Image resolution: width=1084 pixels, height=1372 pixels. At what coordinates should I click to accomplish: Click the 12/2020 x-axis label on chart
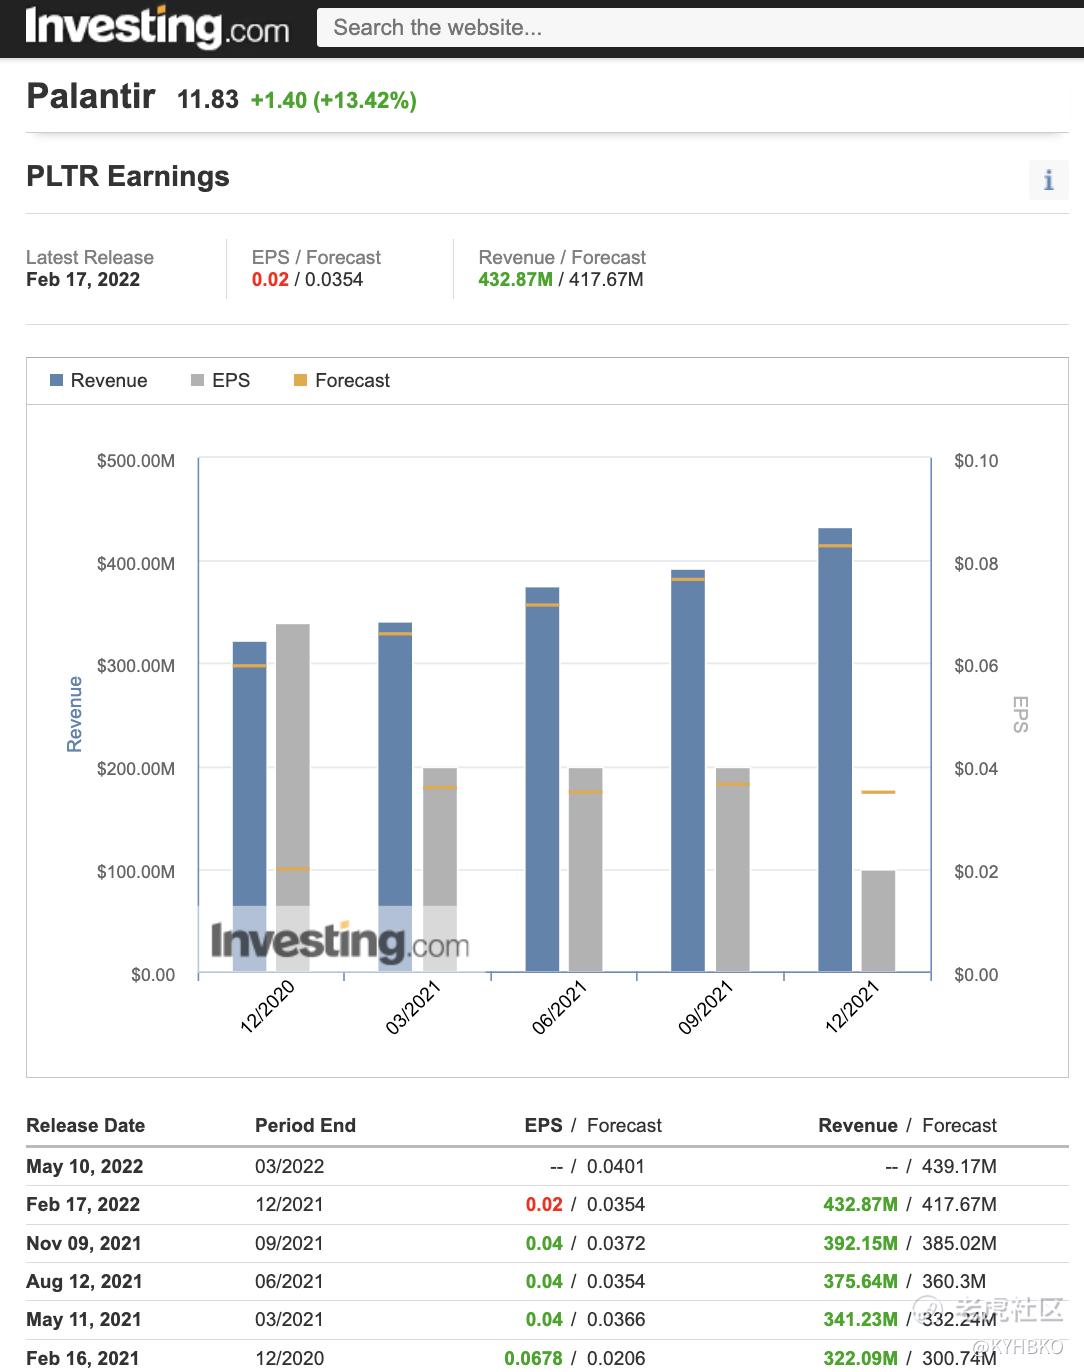point(267,1006)
